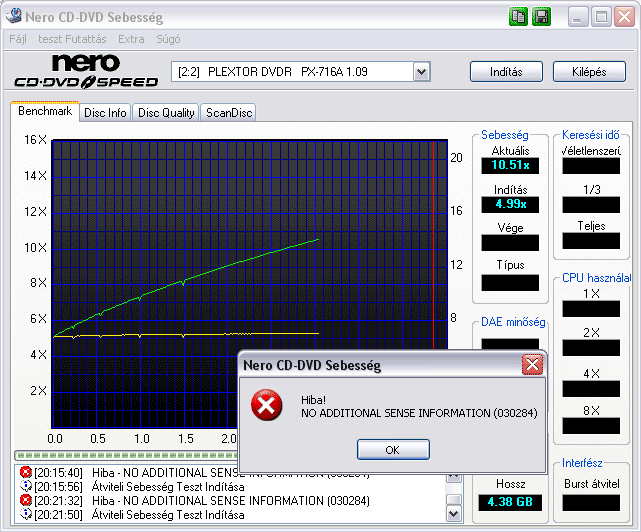The width and height of the screenshot is (641, 532).
Task: Switch to the ScanDisc tab
Action: pos(229,112)
